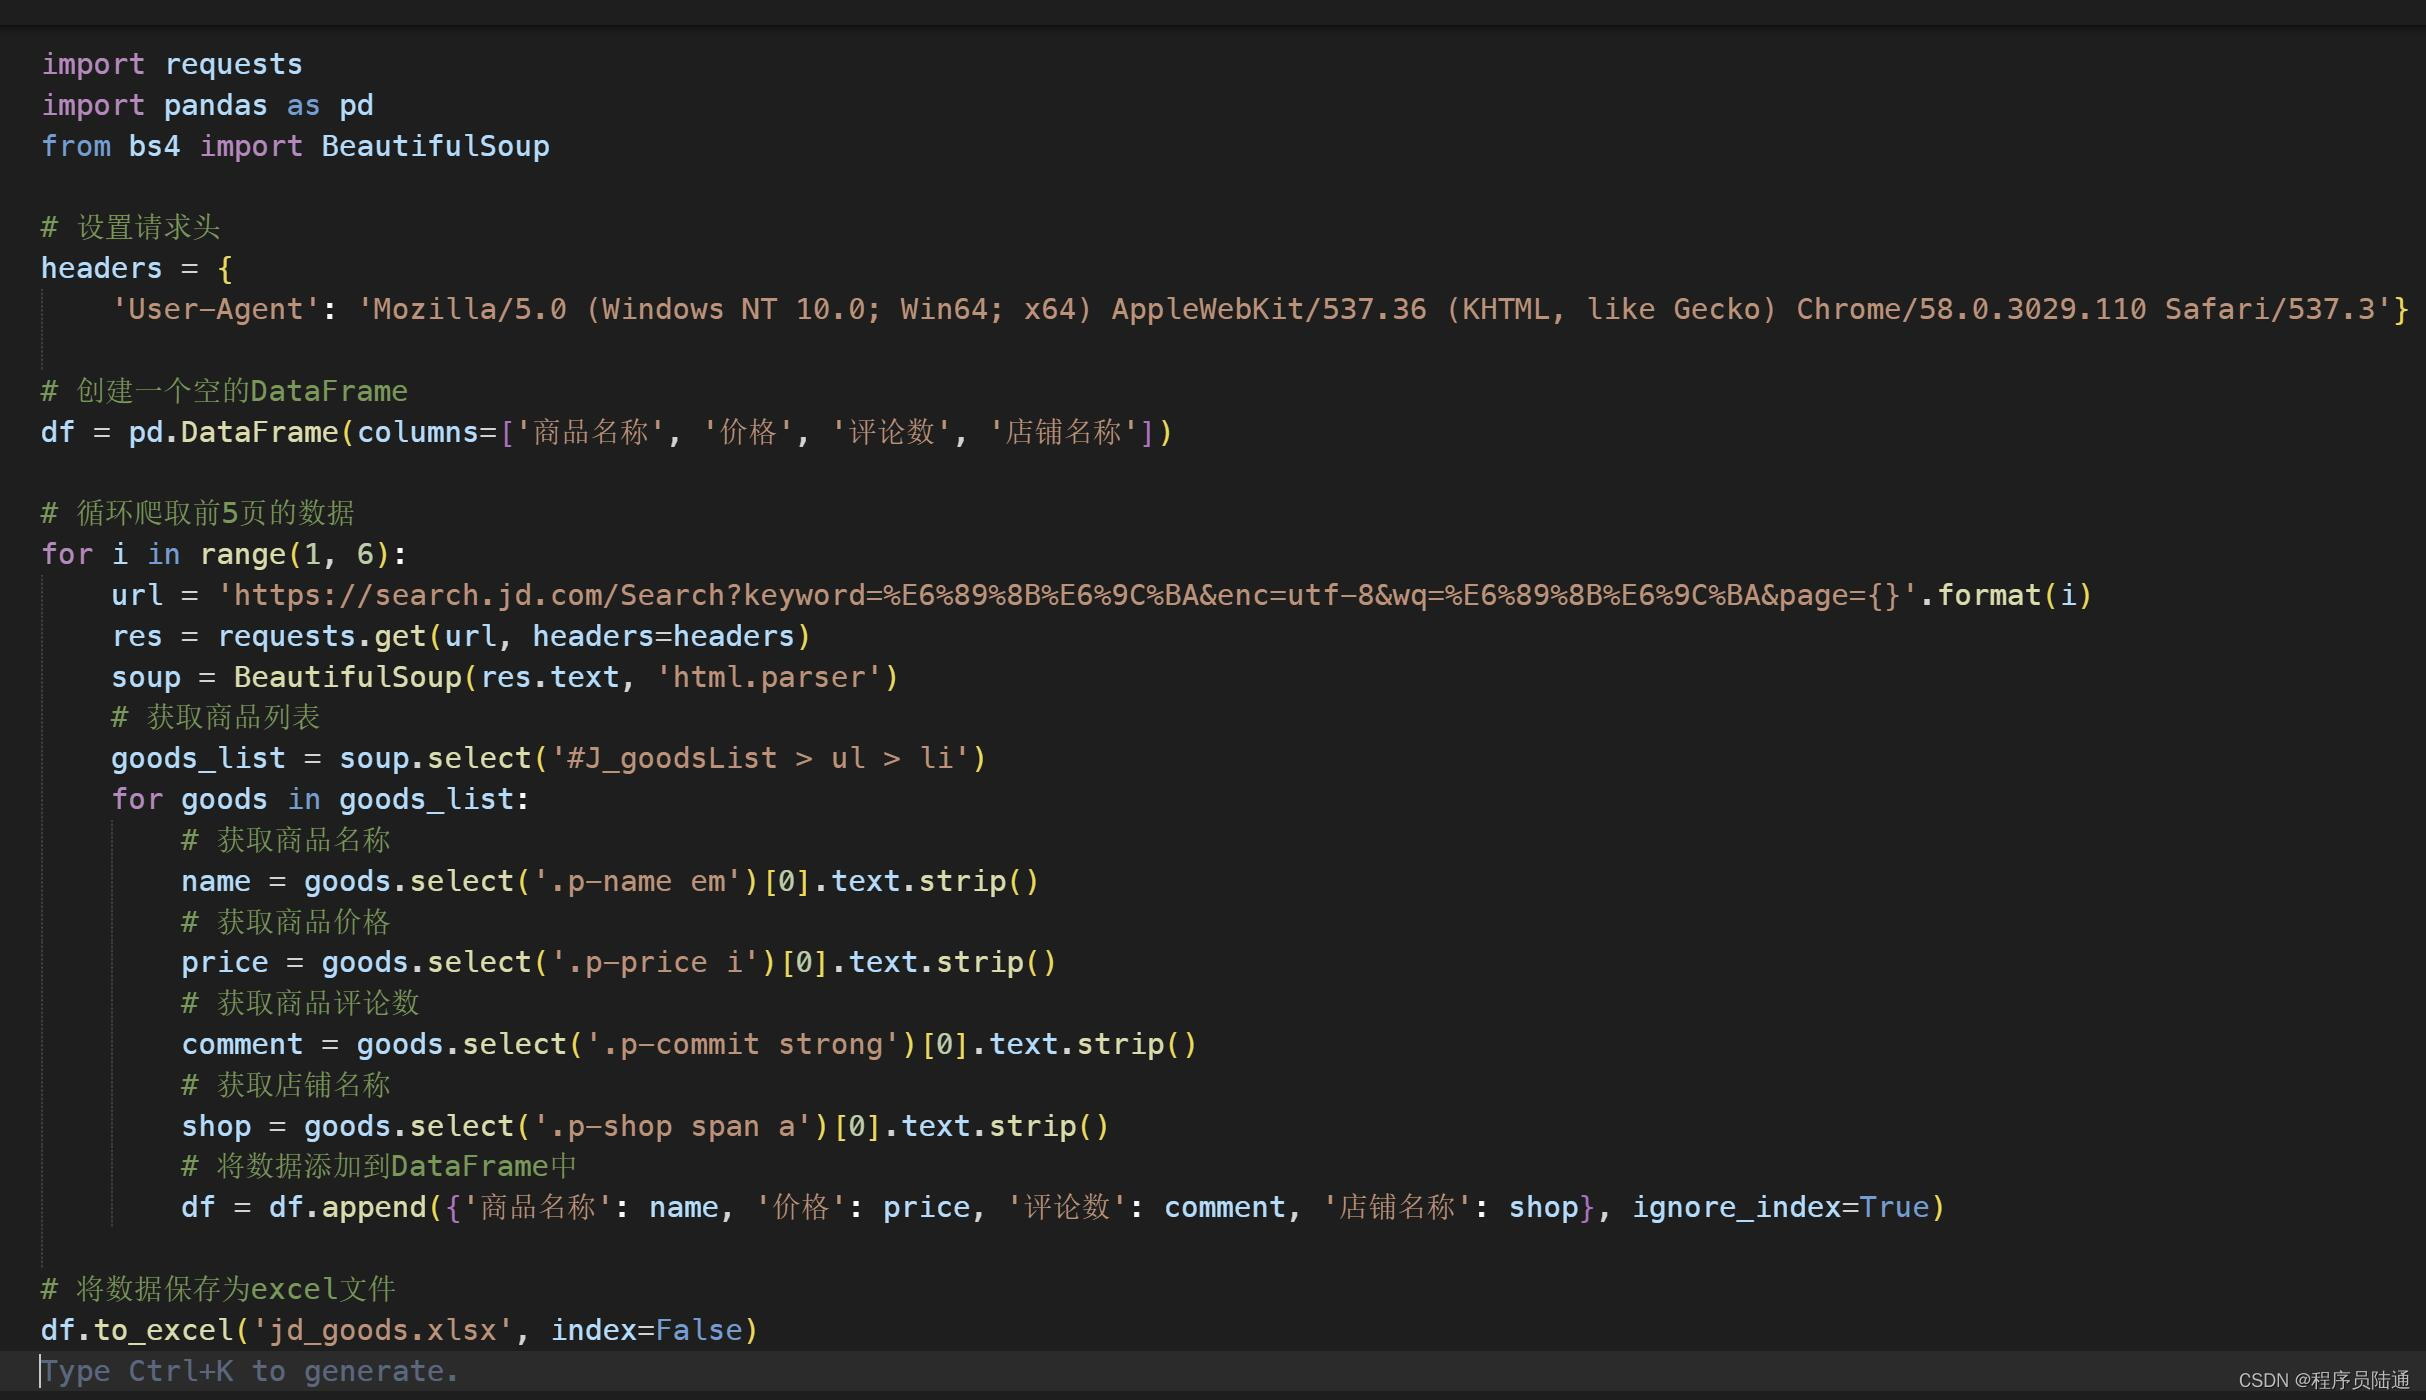Screen dimensions: 2426x1400
Task: Click the comment '# 将数据保存为excel文件'
Action: 218,1289
